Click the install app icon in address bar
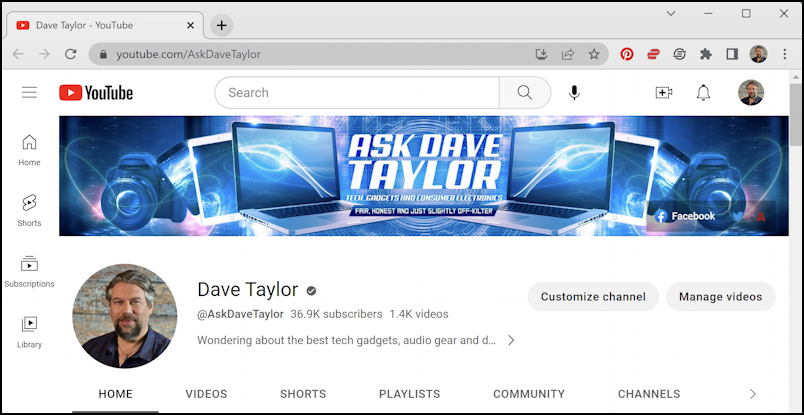 coord(541,54)
